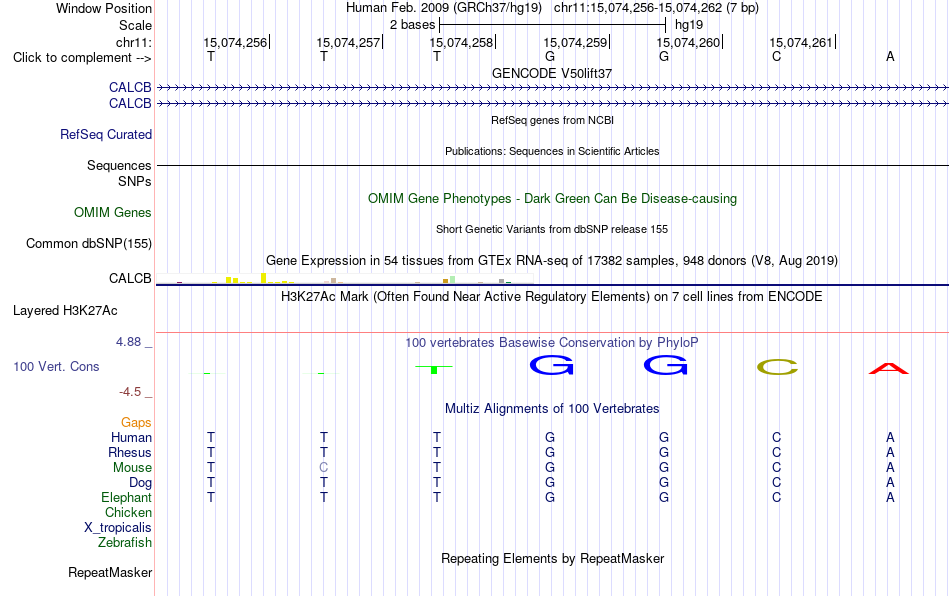Click the second blue G conservation logo letter
Image resolution: width=950 pixels, height=596 pixels.
(x=665, y=365)
